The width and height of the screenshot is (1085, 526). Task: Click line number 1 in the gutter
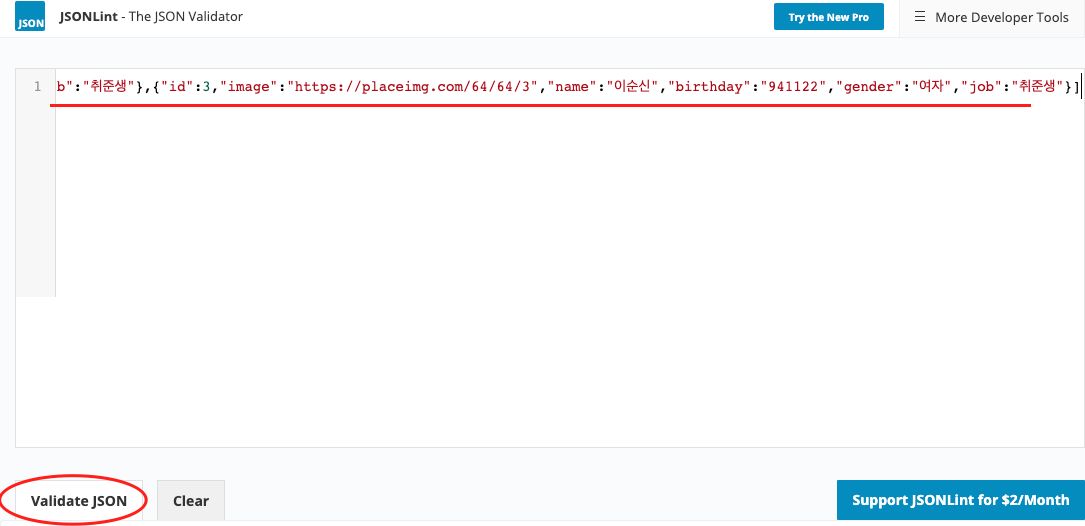click(x=37, y=87)
